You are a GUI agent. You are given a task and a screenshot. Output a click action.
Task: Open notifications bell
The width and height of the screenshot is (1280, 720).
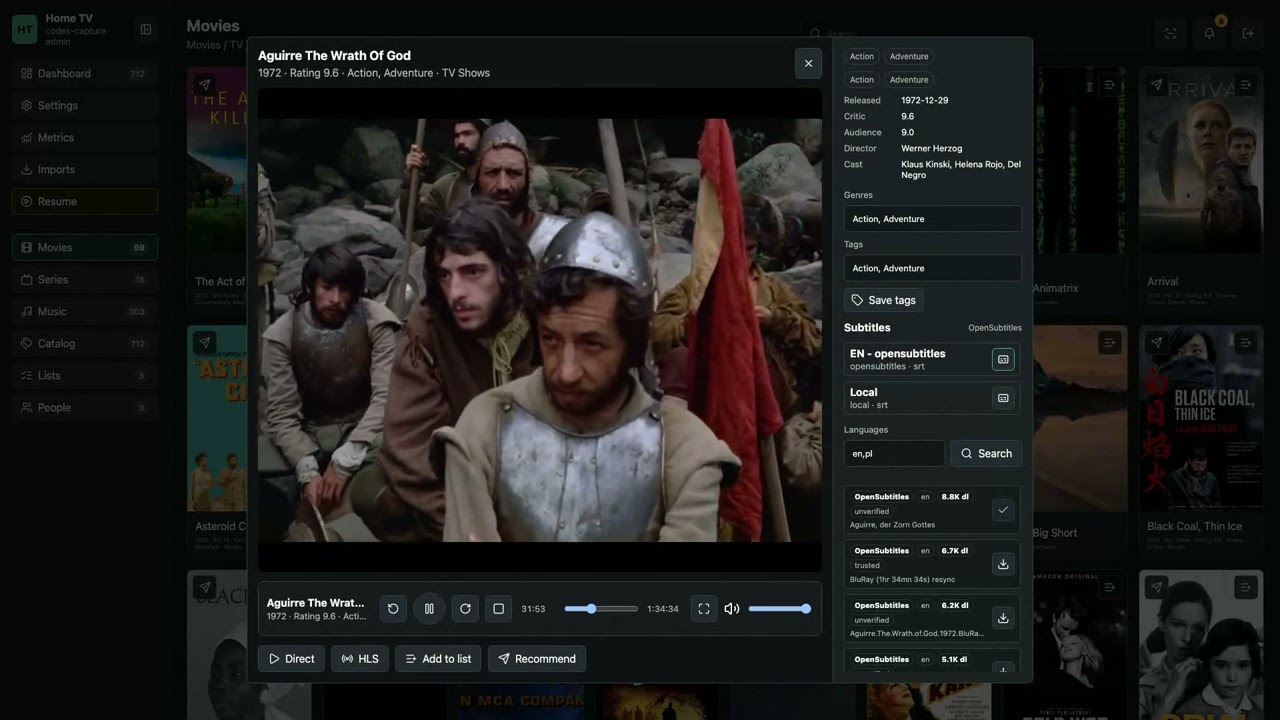(1209, 33)
